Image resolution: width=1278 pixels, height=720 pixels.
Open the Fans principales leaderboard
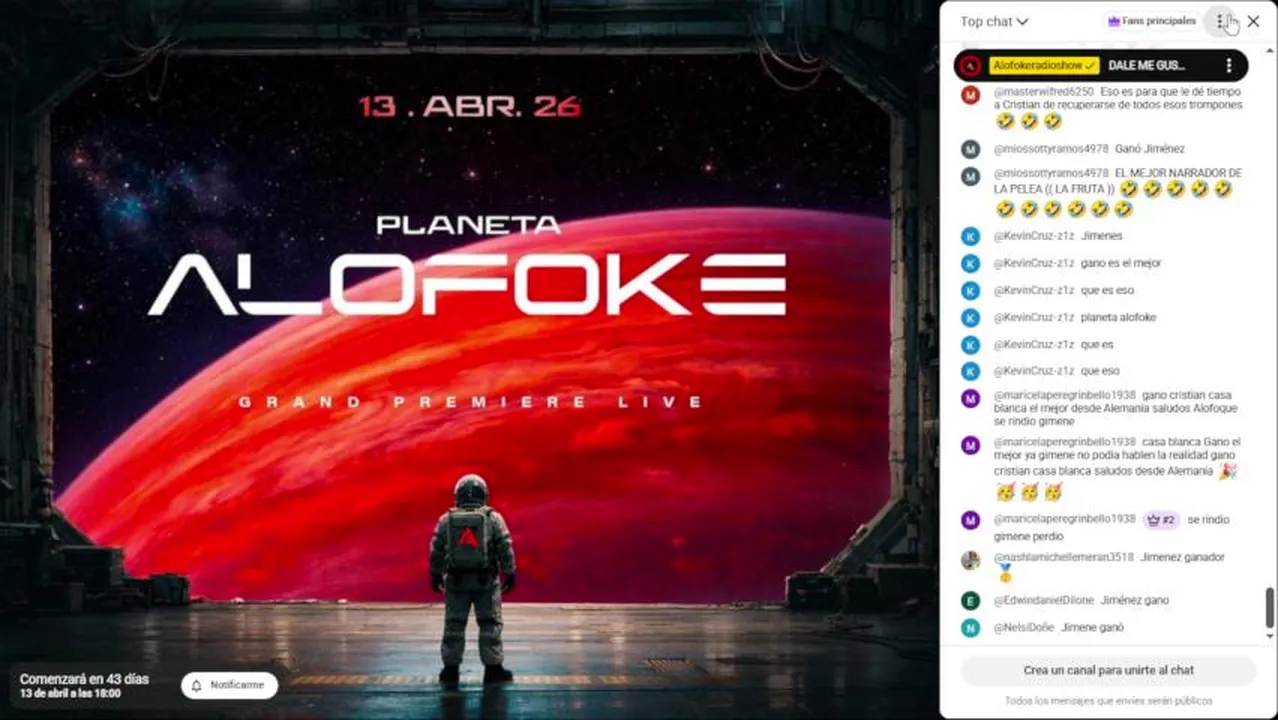click(x=1152, y=21)
